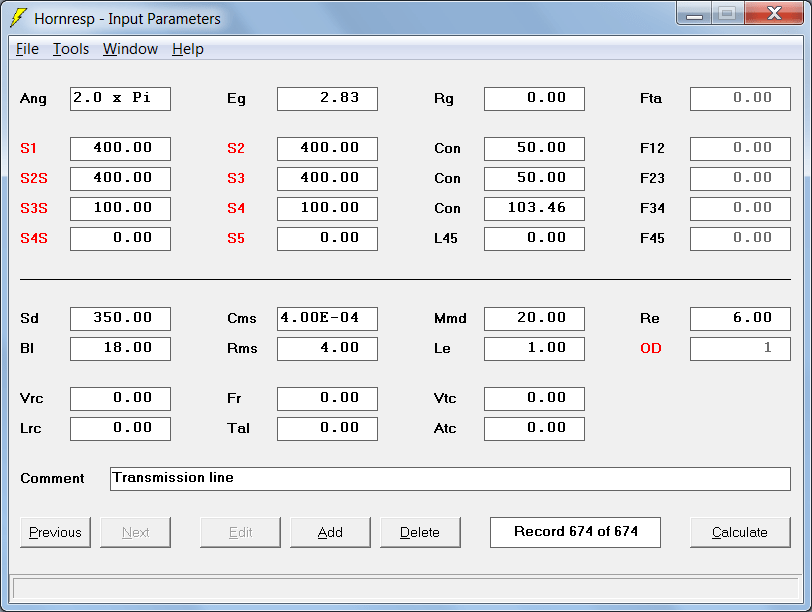Viewport: 812px width, 612px height.
Task: Click the Vtc input field
Action: coord(534,399)
